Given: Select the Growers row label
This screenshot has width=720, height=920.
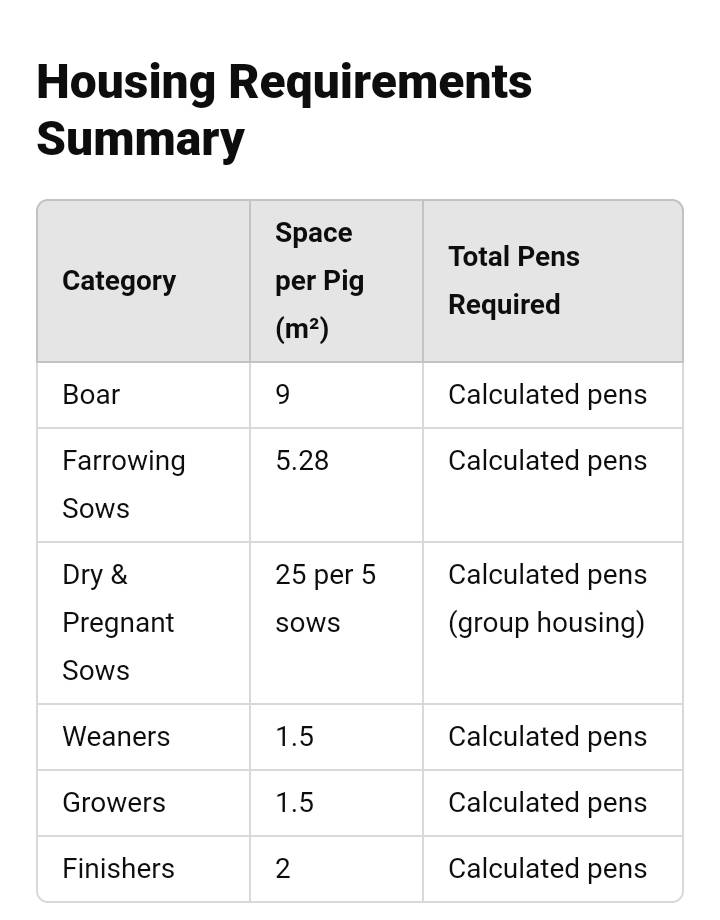Looking at the screenshot, I should click(x=114, y=803).
